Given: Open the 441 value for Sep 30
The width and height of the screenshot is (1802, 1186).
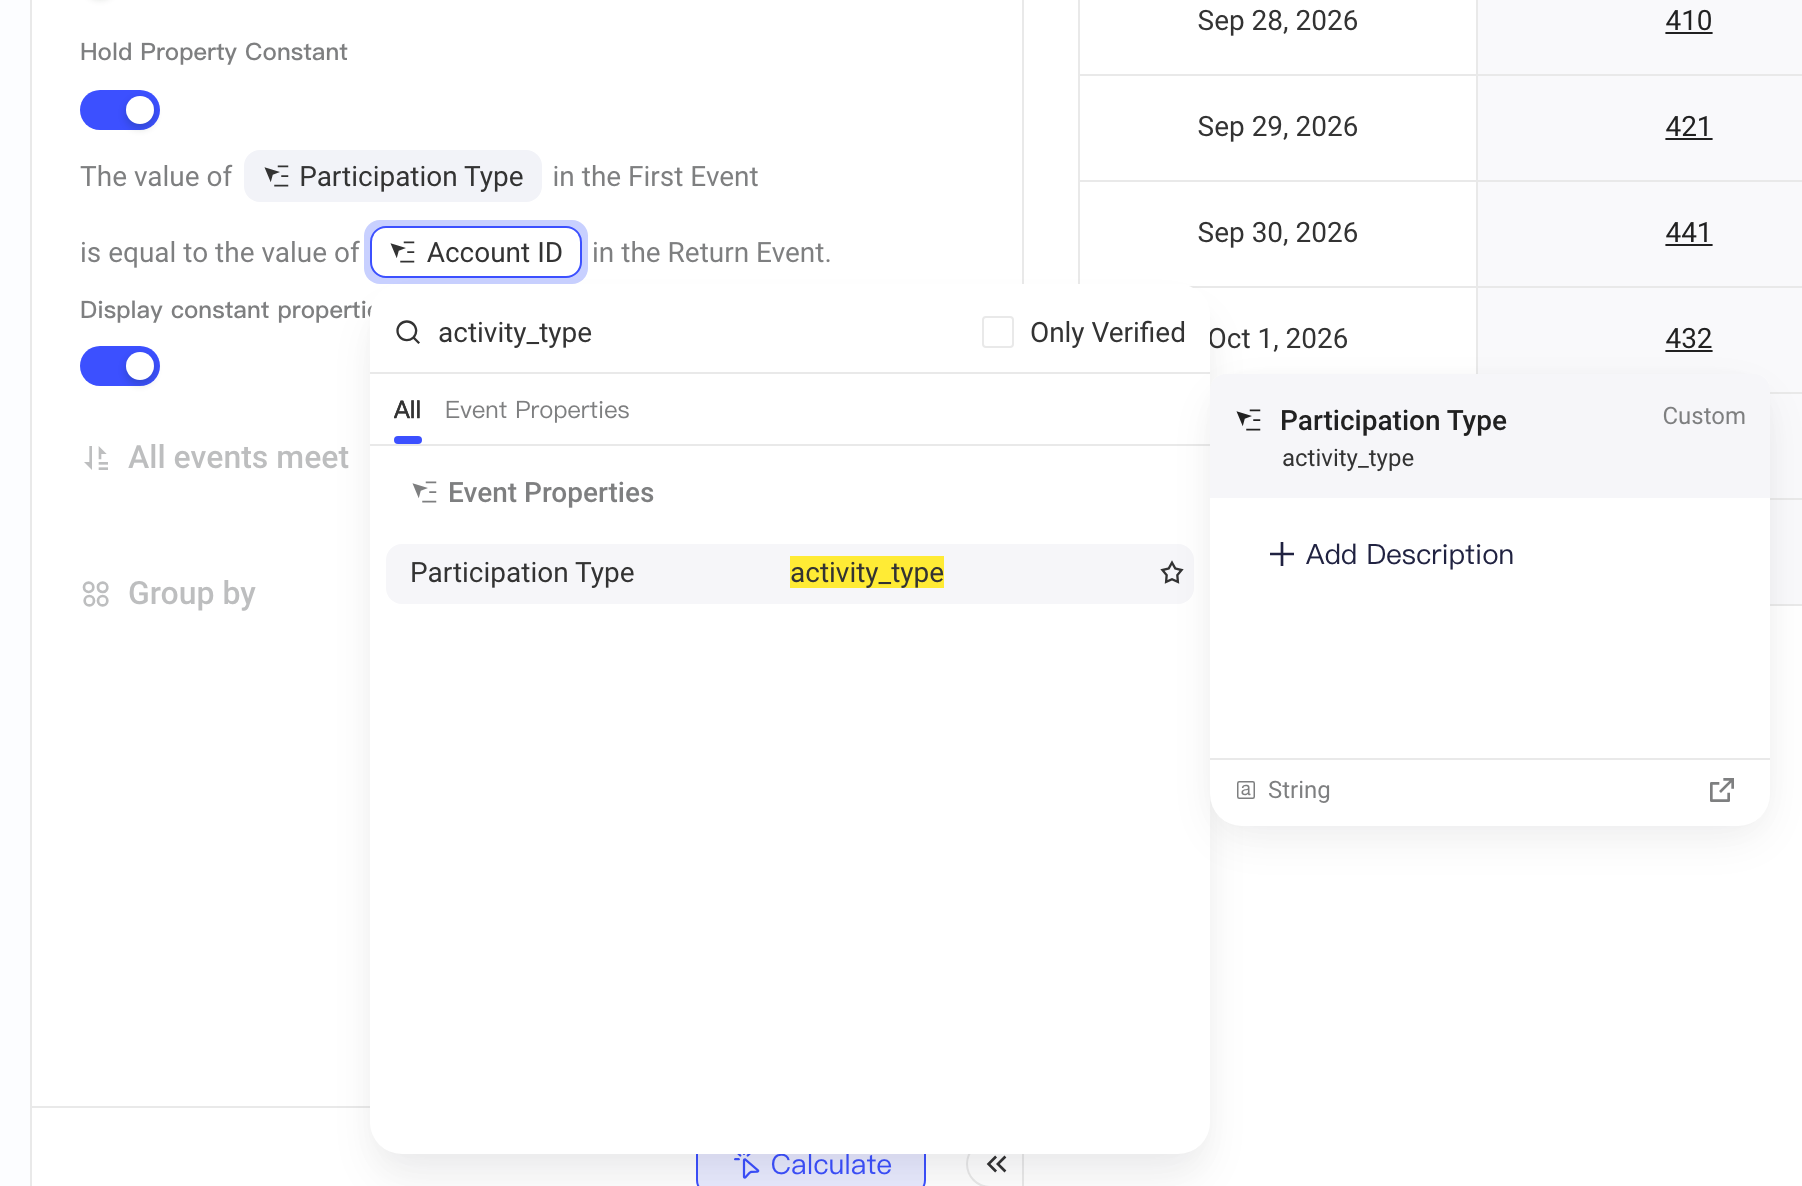Looking at the screenshot, I should point(1688,233).
